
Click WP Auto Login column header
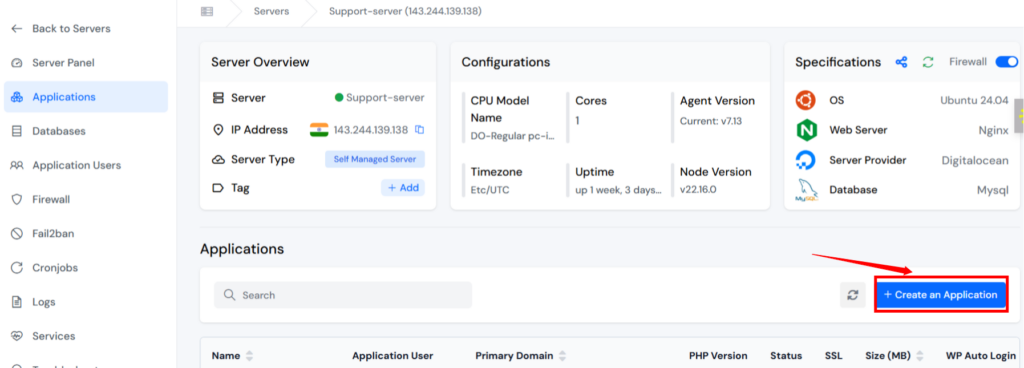[981, 356]
